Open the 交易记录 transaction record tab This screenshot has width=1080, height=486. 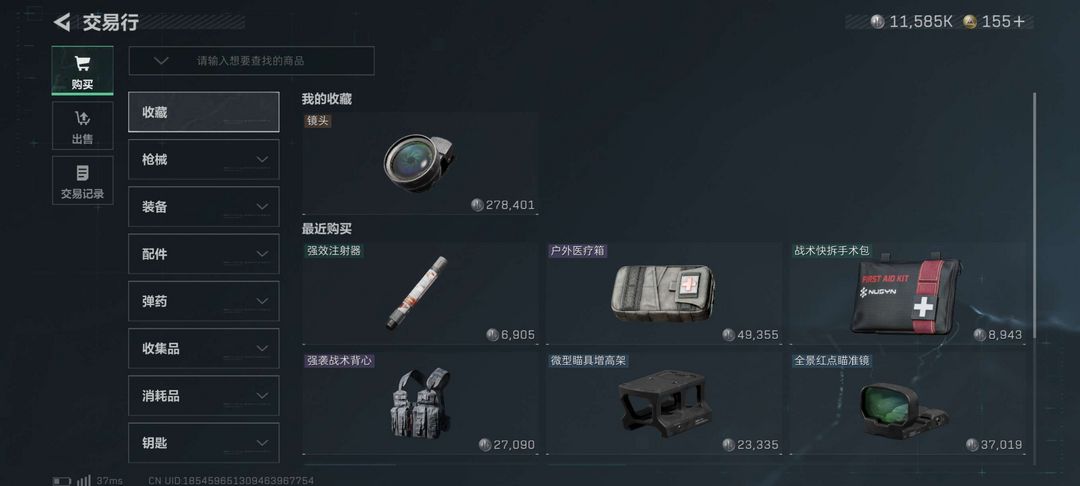(x=83, y=180)
